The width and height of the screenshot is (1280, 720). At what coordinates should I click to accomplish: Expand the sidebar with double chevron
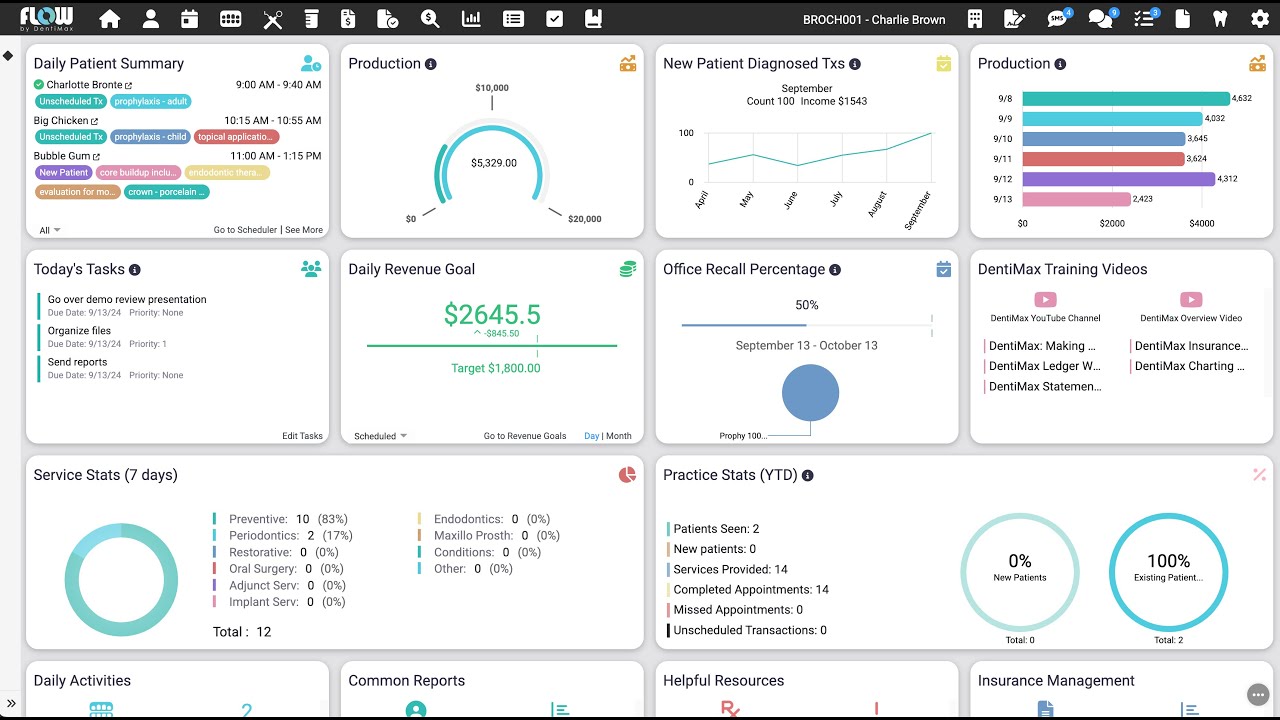point(11,703)
